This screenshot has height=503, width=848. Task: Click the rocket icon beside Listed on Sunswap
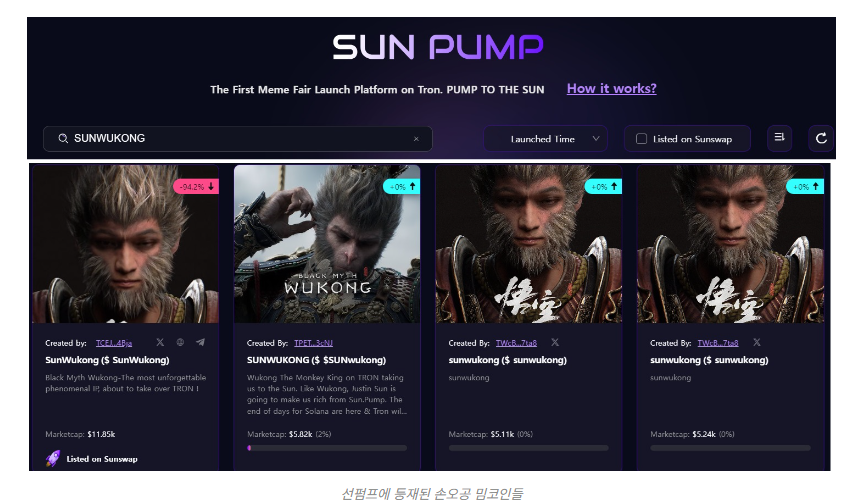click(53, 458)
